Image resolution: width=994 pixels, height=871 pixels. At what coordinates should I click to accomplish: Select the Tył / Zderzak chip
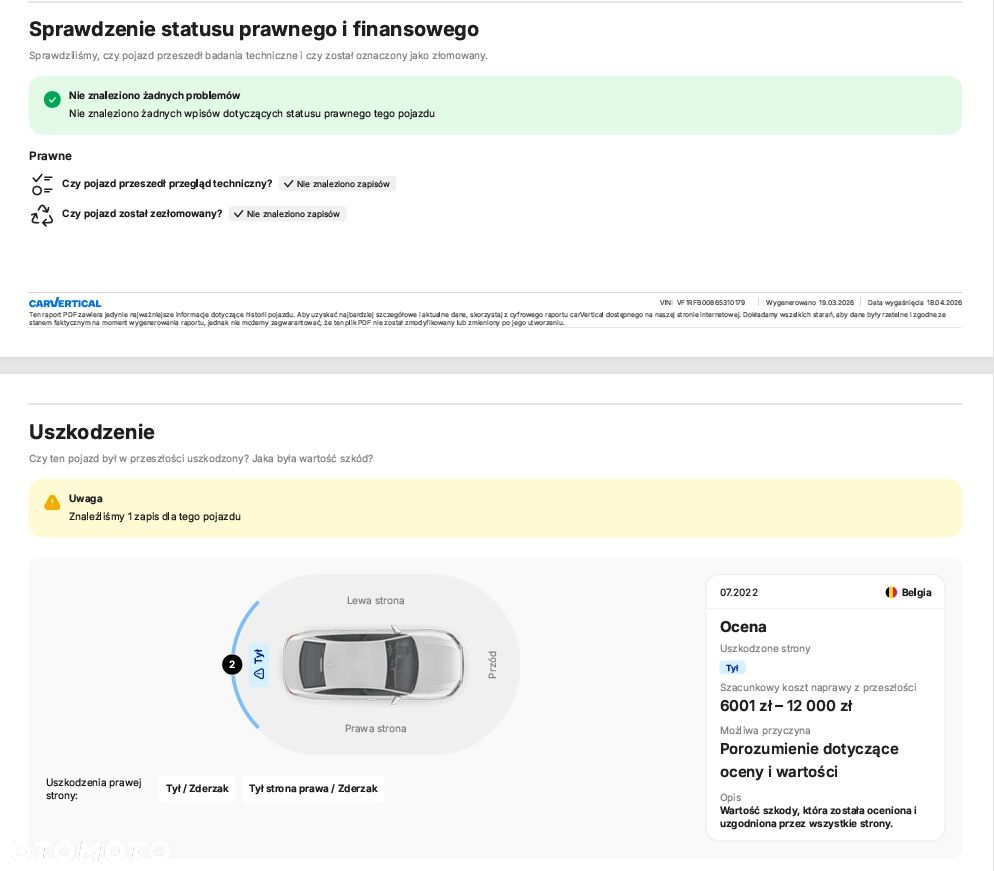tap(197, 789)
